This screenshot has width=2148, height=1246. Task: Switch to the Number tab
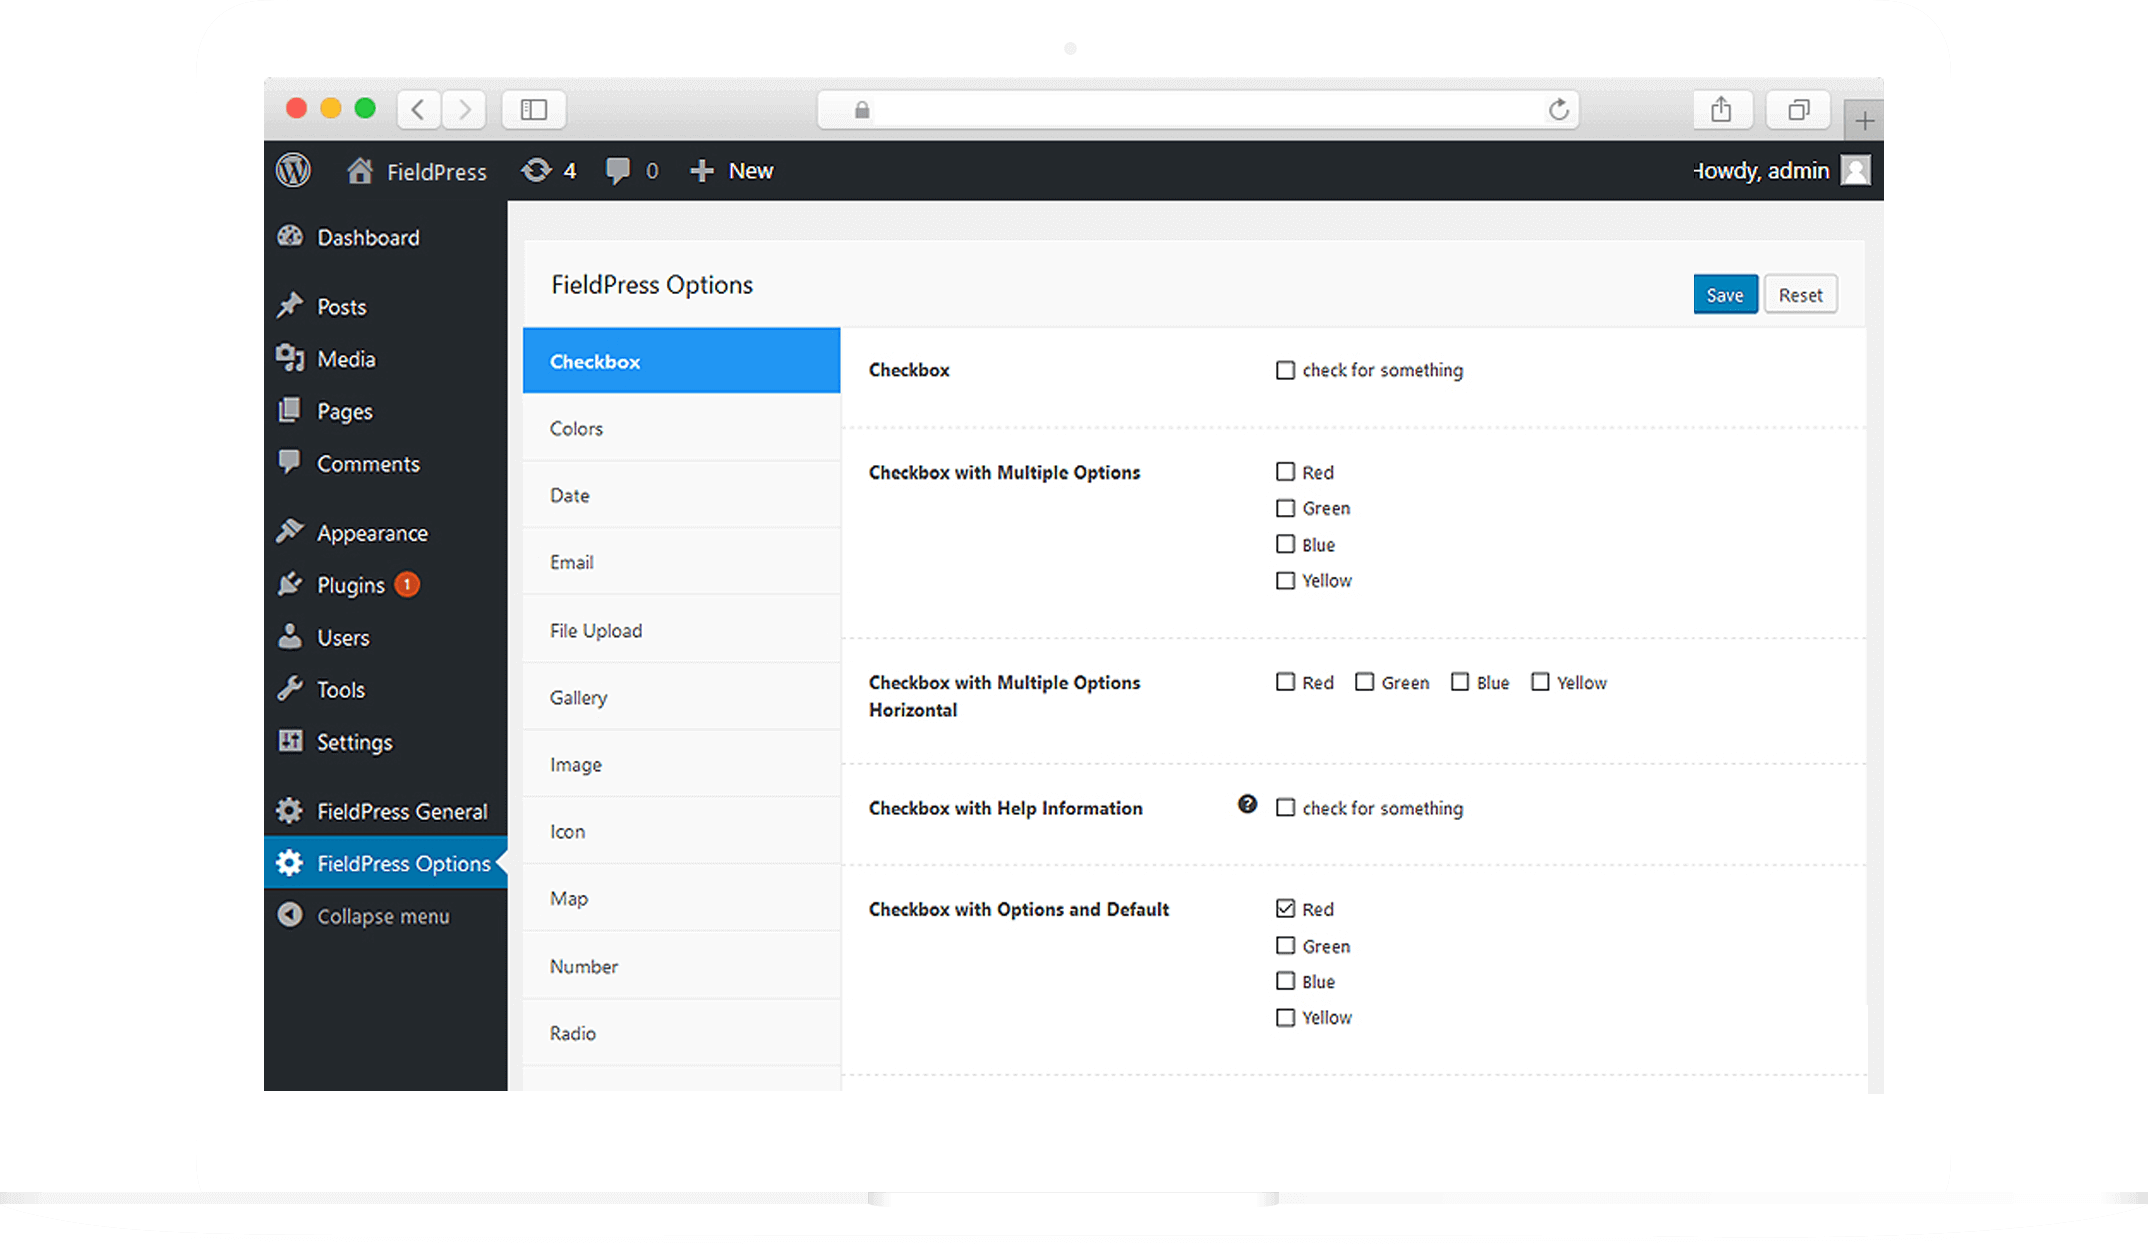point(681,966)
